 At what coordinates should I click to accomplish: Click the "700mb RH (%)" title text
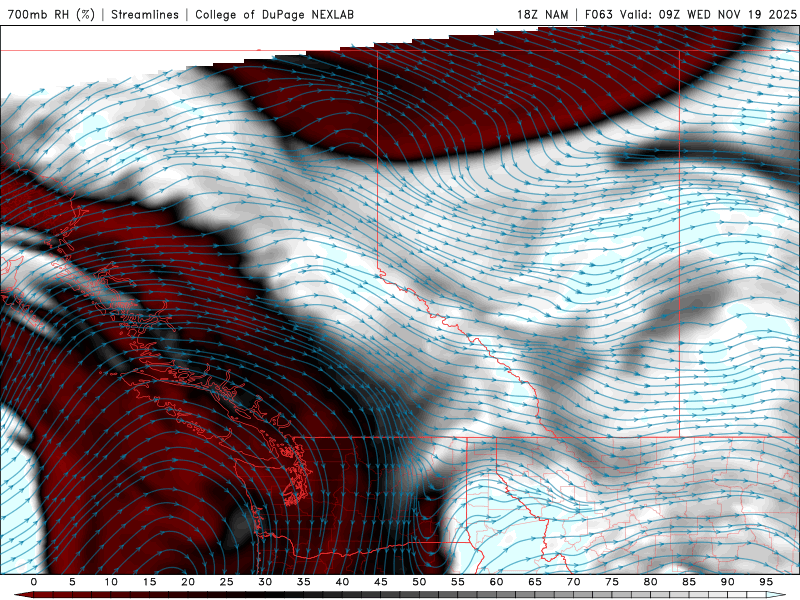[52, 14]
